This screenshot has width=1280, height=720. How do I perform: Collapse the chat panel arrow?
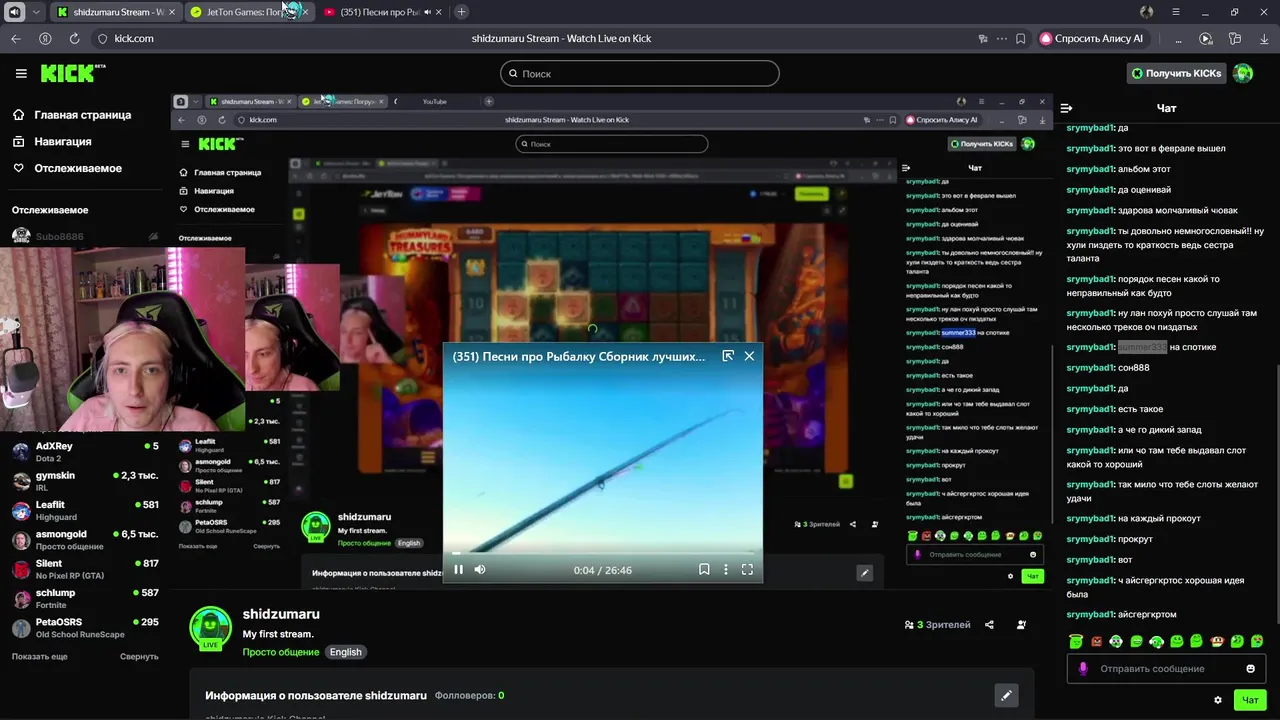pyautogui.click(x=1066, y=108)
